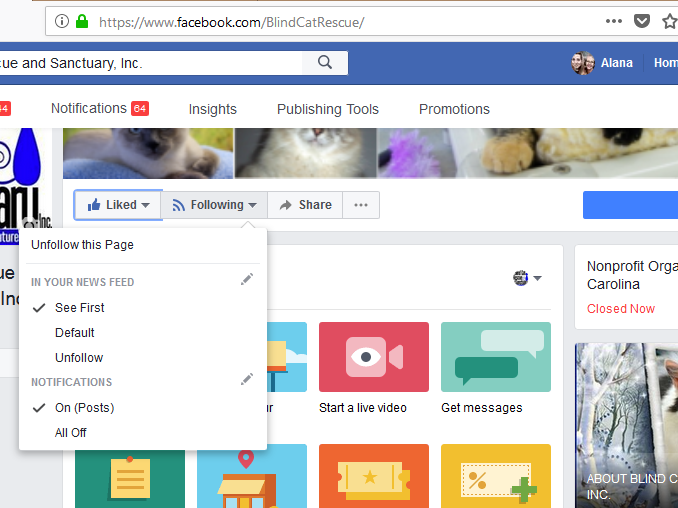Open the Notifications tab

[x=99, y=109]
